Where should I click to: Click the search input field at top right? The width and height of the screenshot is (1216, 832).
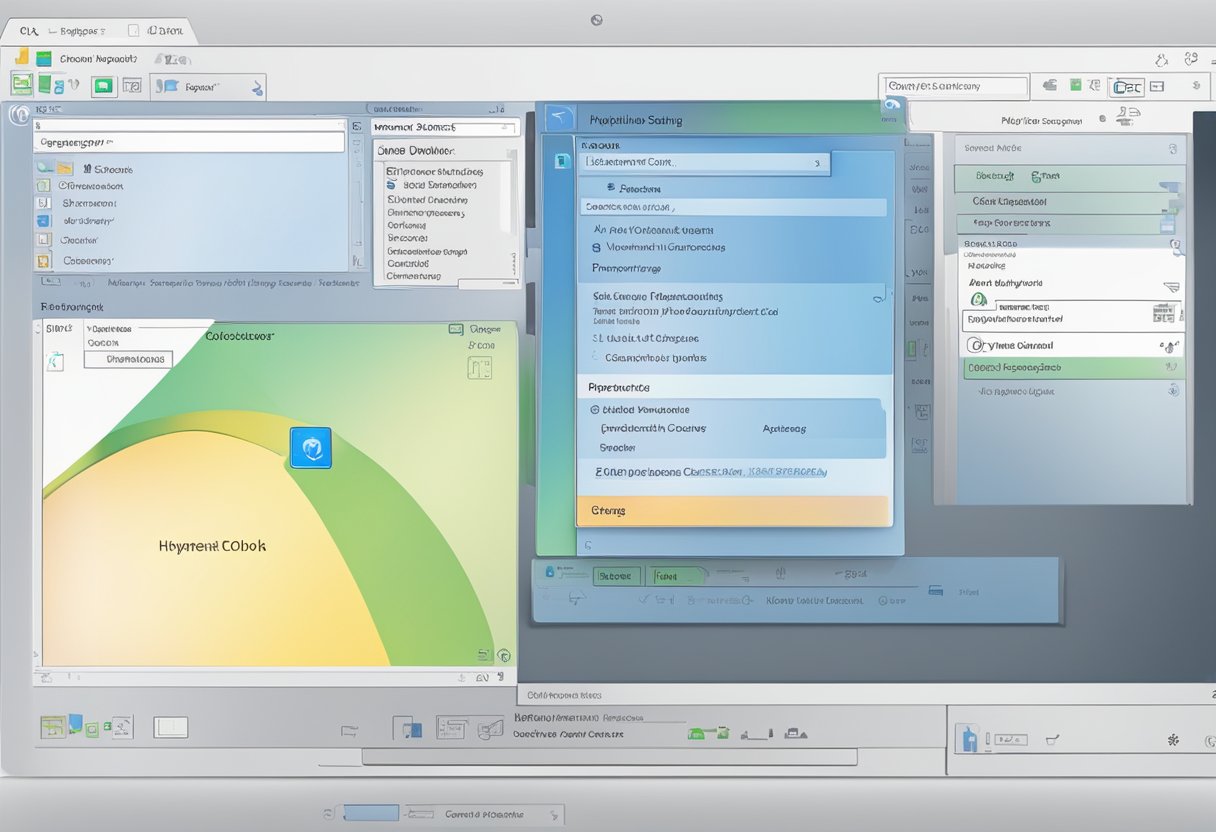pos(954,86)
